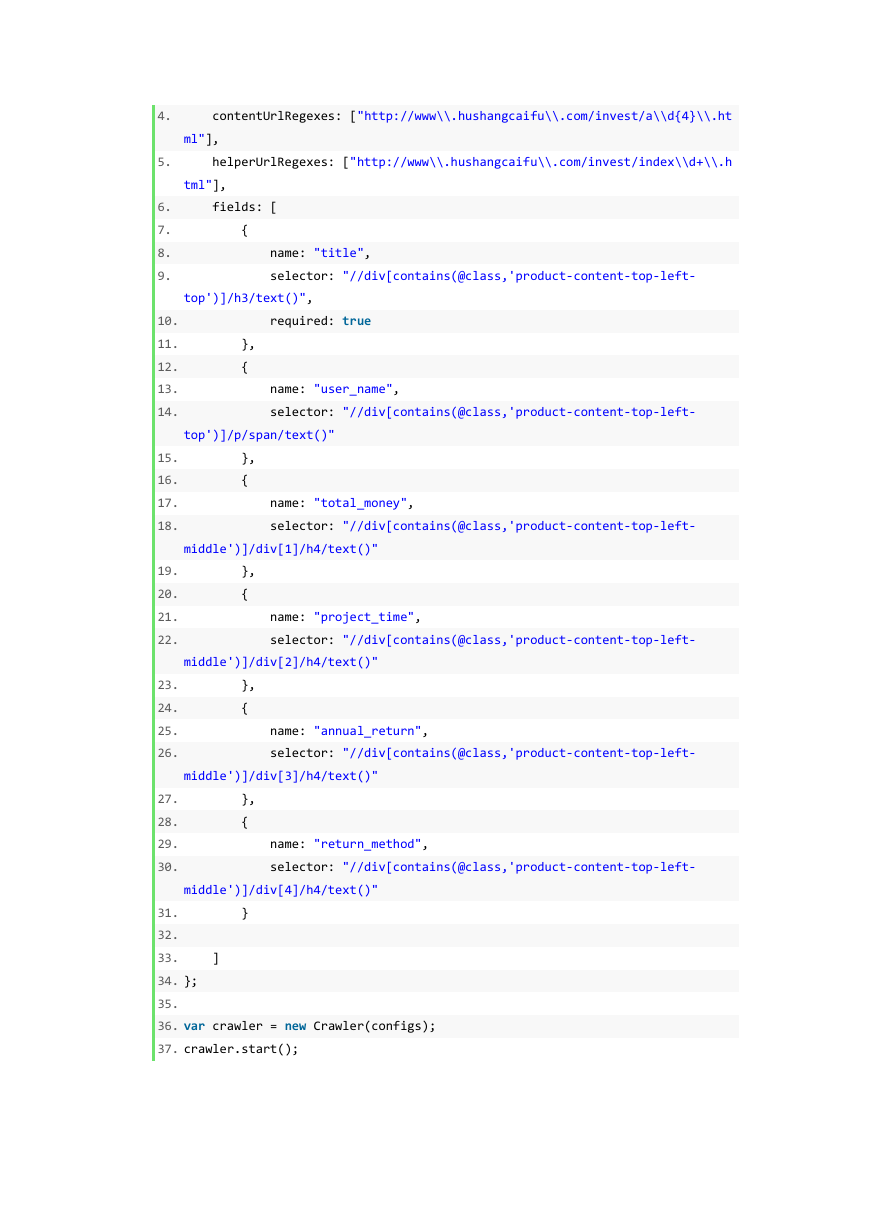Click the h3/text() selector string

coord(440,287)
